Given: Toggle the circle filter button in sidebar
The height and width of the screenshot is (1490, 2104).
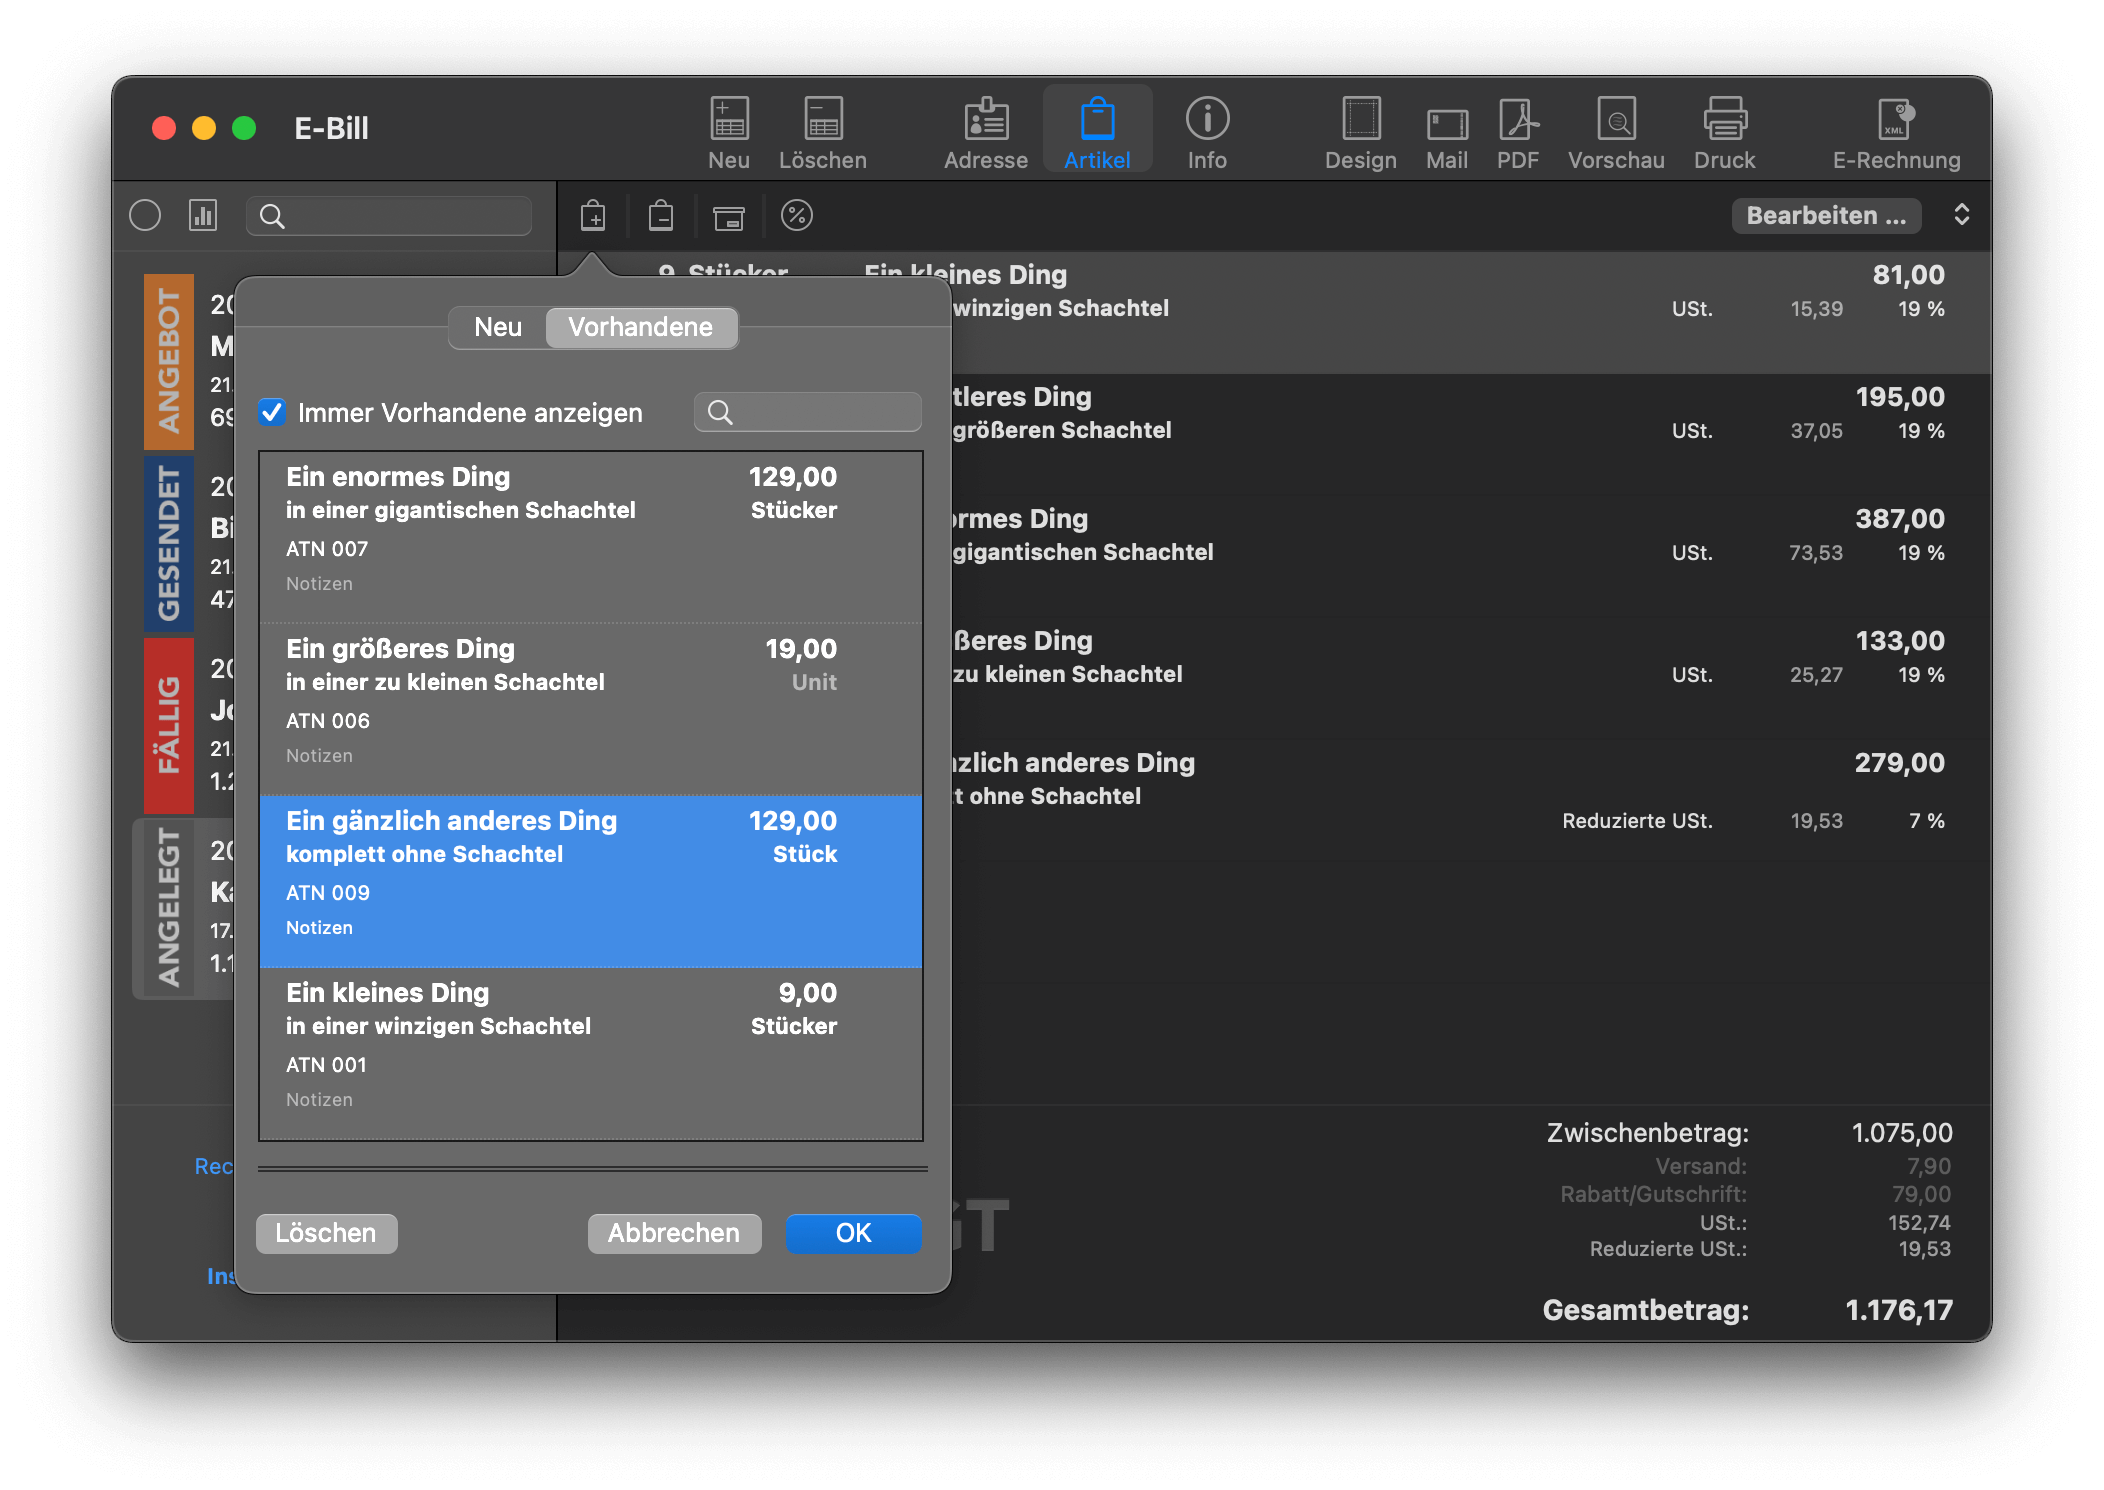Looking at the screenshot, I should (x=145, y=215).
